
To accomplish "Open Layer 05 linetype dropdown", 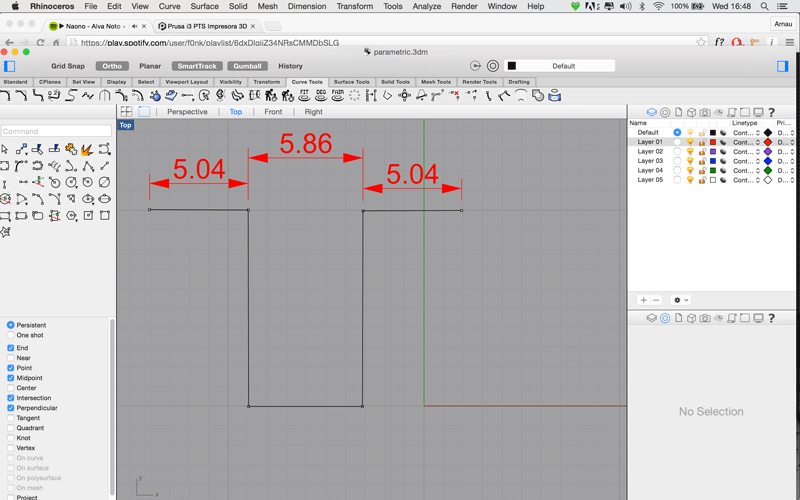I will tap(746, 180).
